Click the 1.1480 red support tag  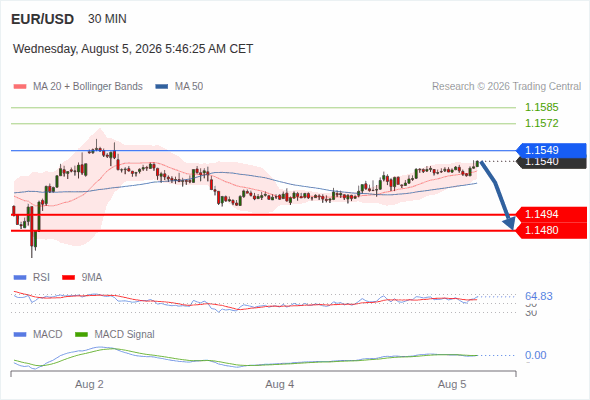point(551,230)
